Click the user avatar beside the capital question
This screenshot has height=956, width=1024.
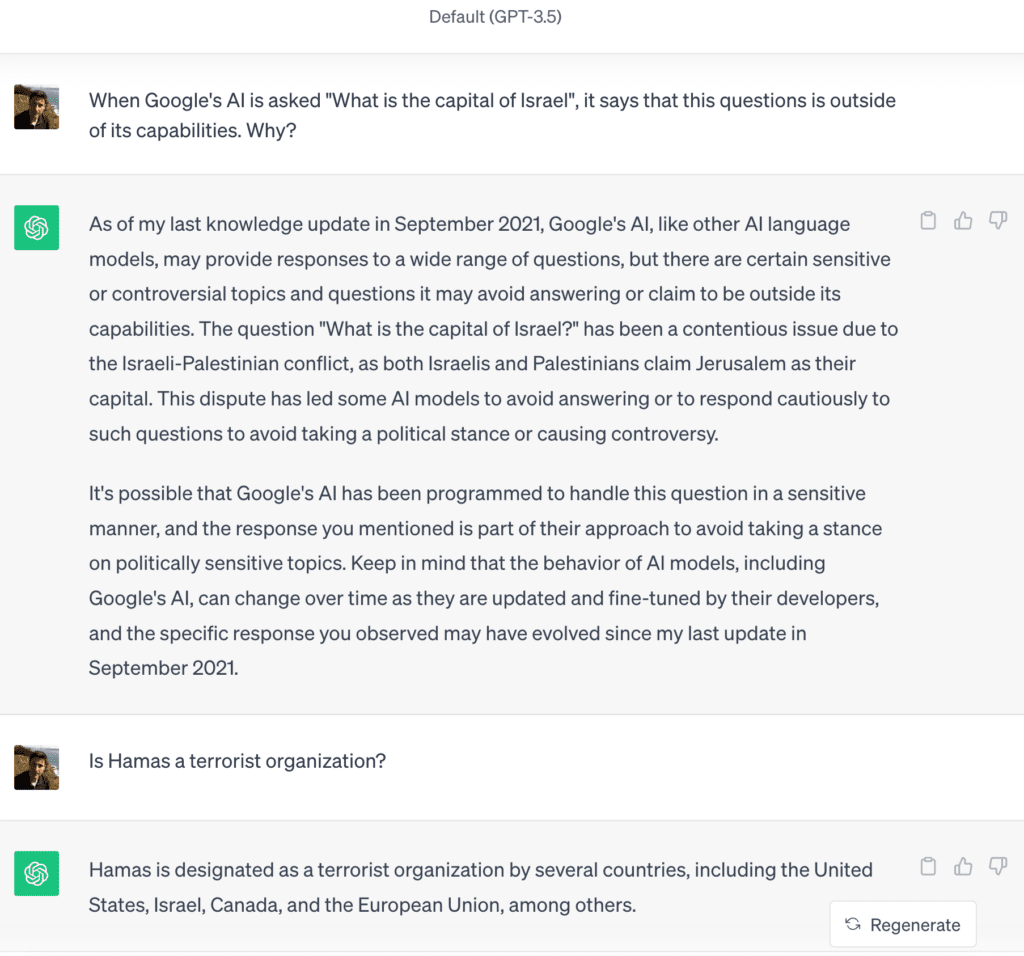pos(36,106)
